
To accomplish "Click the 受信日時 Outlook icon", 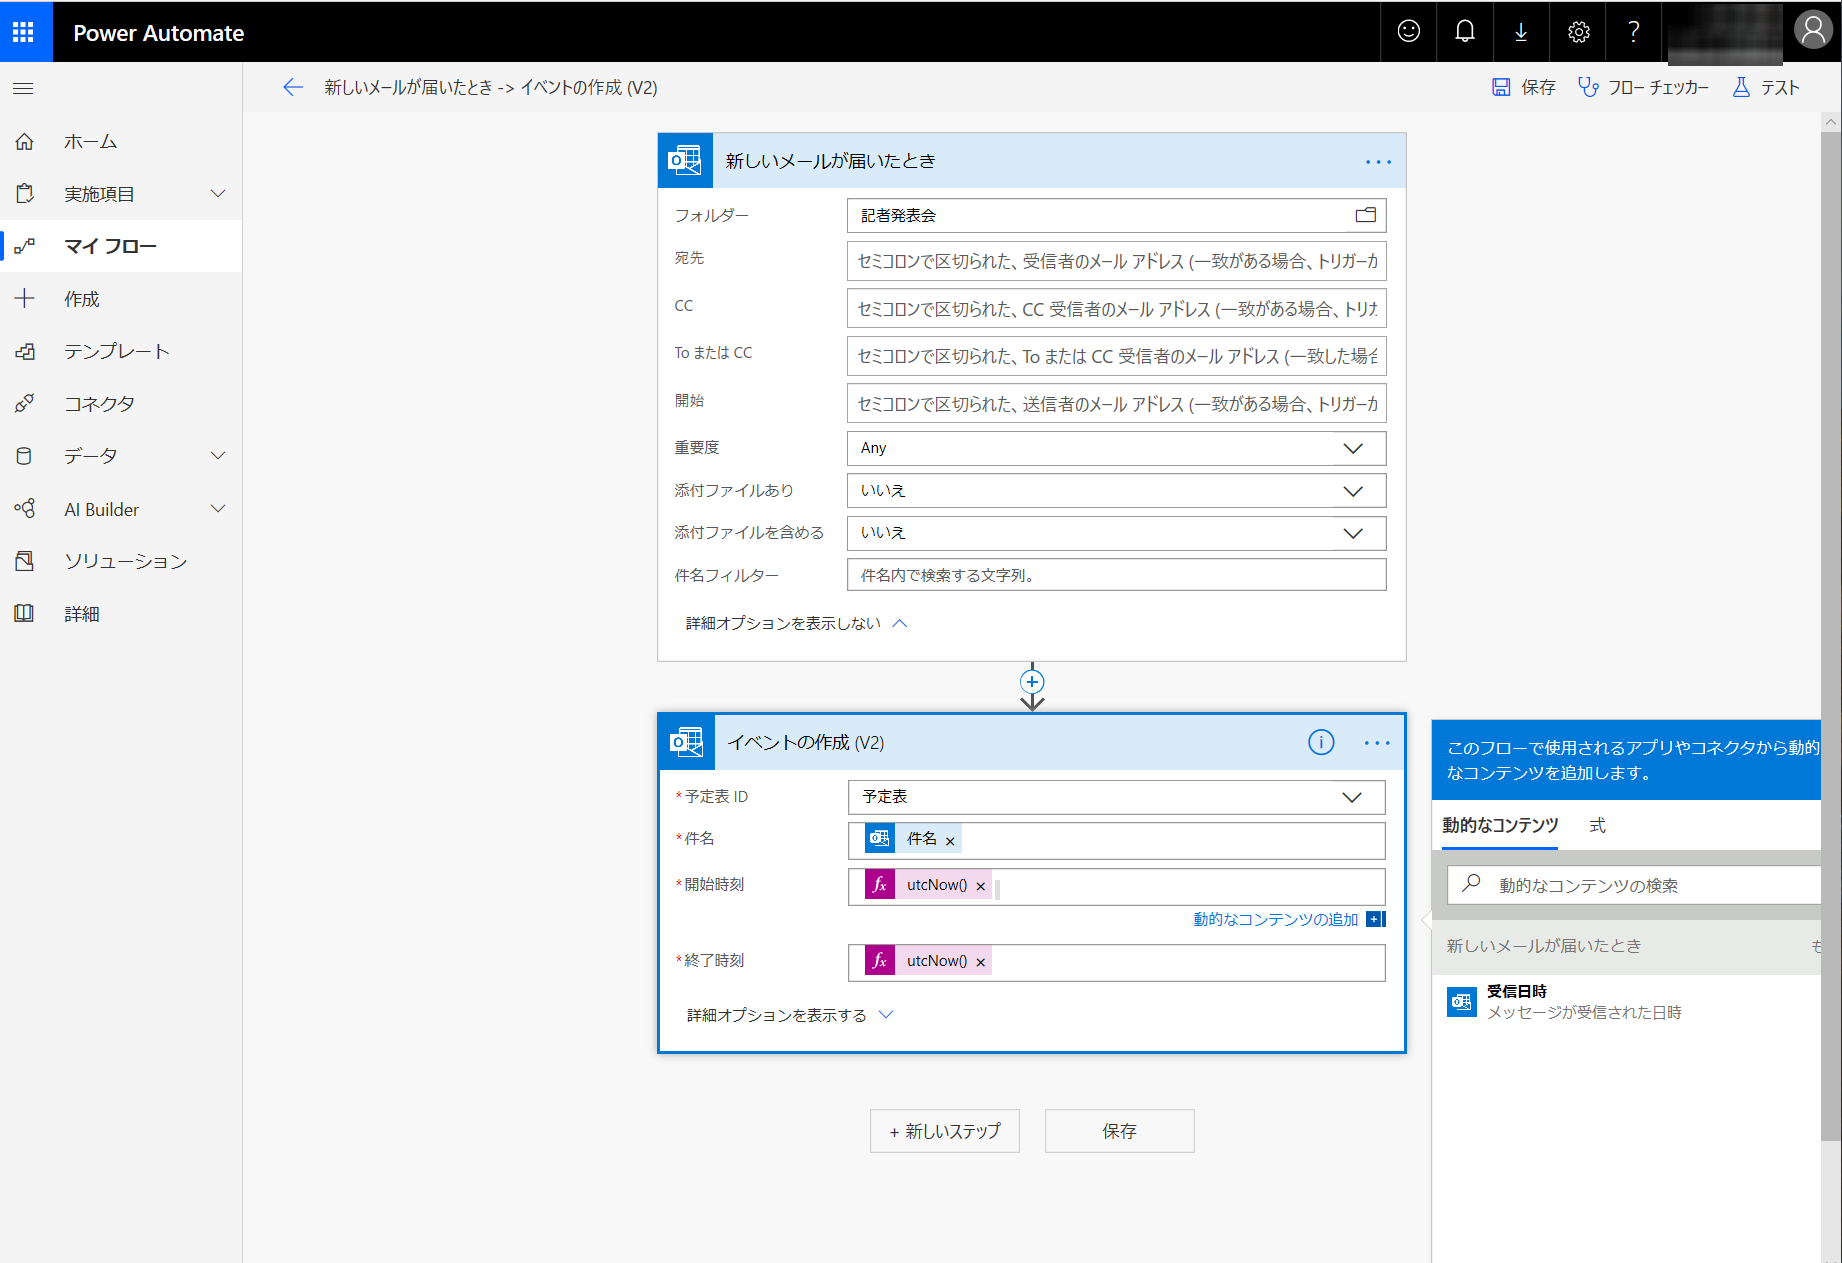I will click(x=1462, y=1001).
